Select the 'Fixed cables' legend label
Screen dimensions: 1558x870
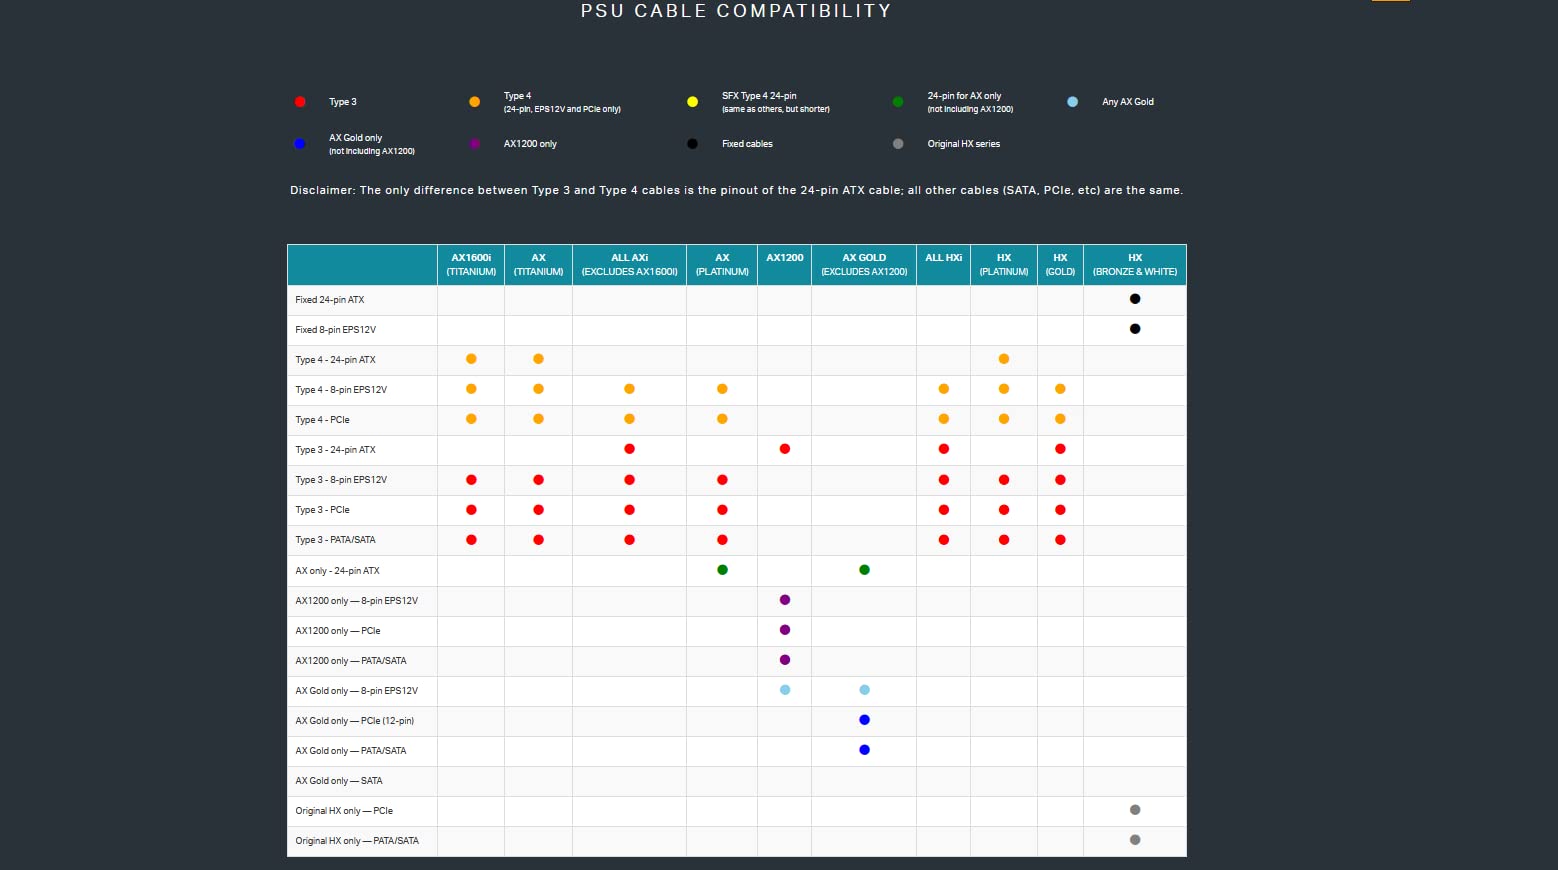(x=747, y=144)
